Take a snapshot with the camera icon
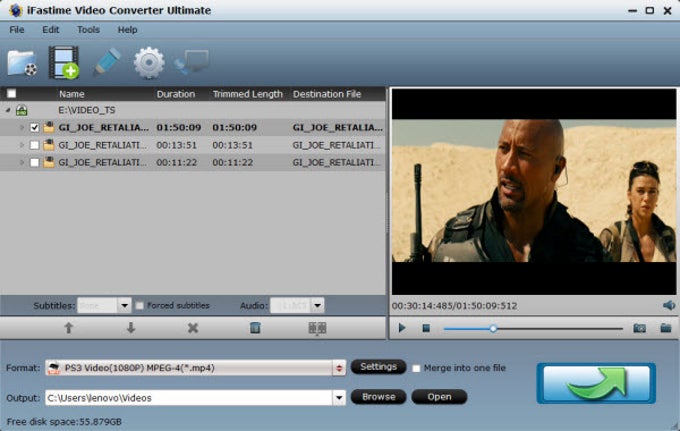680x431 pixels. (640, 328)
